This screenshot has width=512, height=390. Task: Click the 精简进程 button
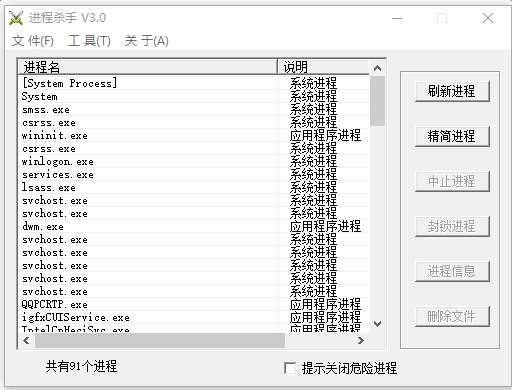[452, 136]
